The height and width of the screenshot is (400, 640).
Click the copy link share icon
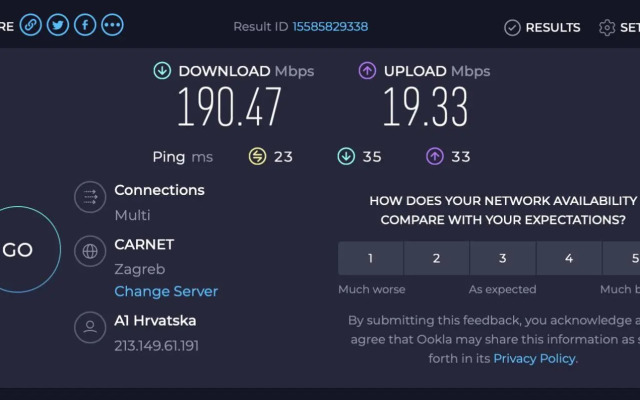31,26
